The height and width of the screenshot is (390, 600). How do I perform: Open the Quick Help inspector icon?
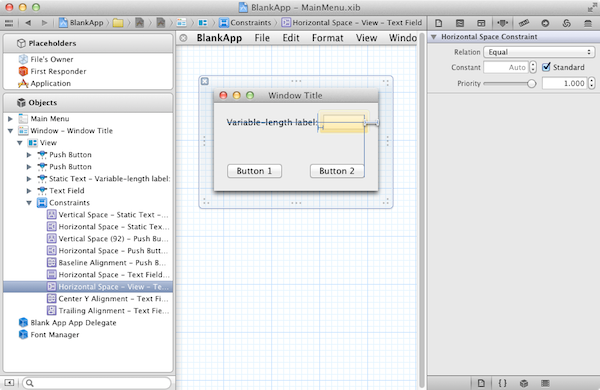click(460, 23)
